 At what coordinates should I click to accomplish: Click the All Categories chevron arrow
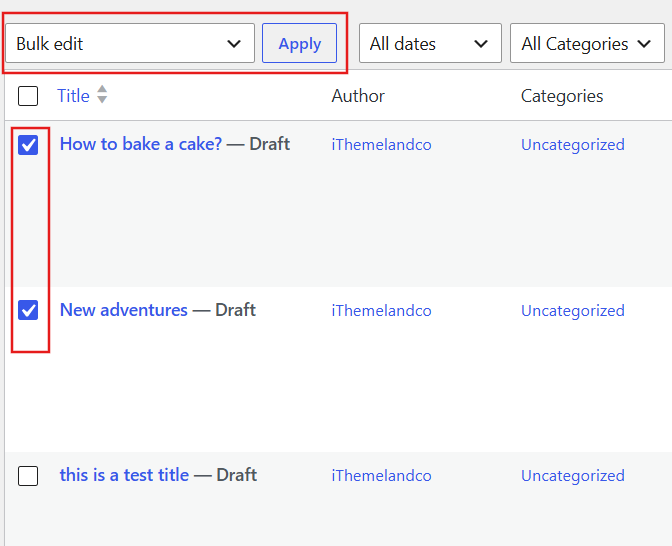(644, 44)
